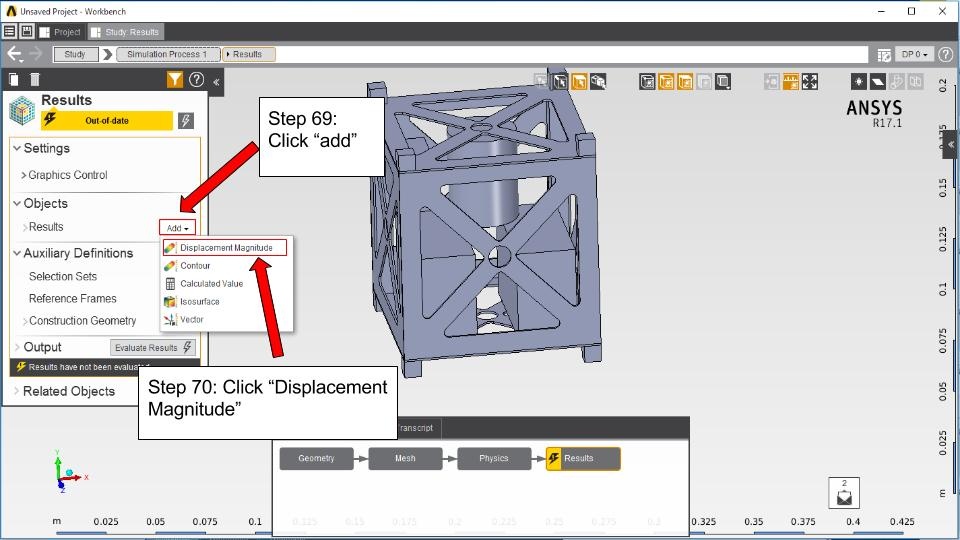The image size is (960, 540).
Task: Click the dark cube-with-cursor selection icon
Action: [560, 81]
